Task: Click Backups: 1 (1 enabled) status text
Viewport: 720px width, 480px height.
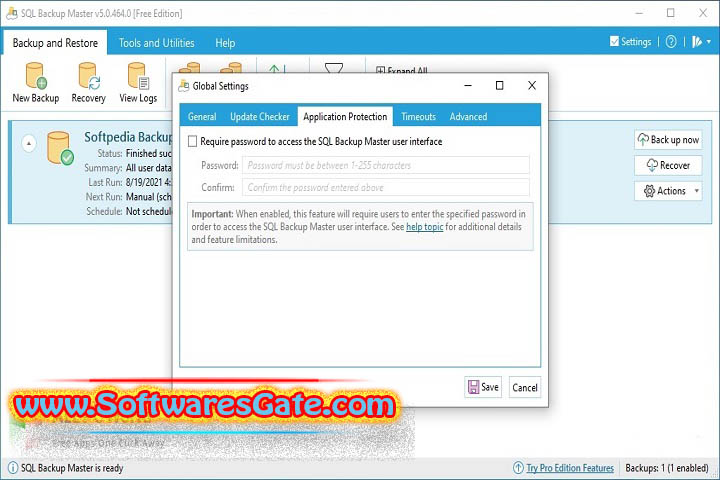Action: (x=667, y=468)
